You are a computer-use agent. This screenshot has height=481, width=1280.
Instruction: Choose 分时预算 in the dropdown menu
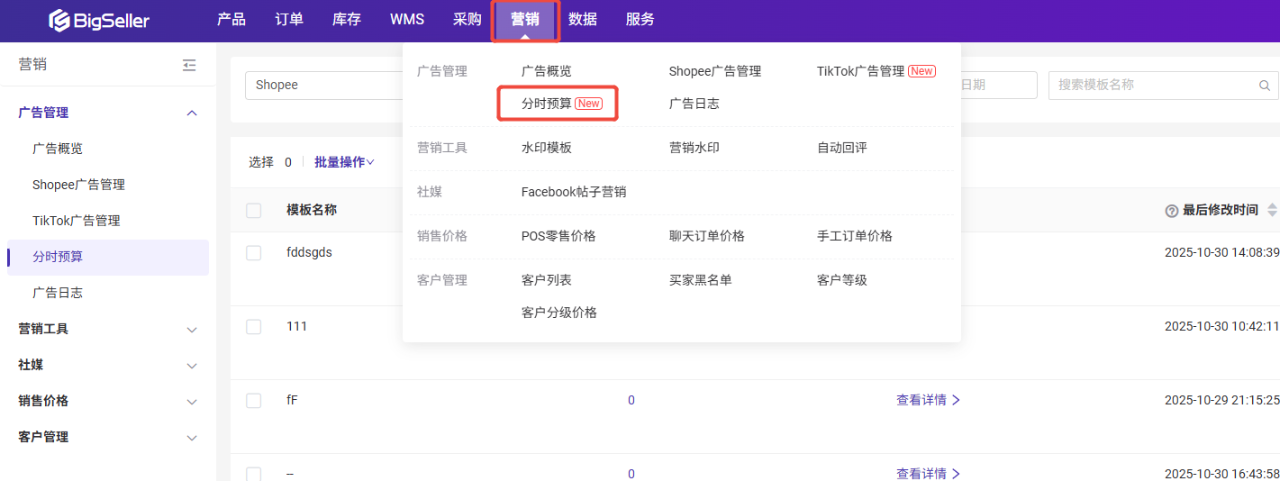point(558,103)
